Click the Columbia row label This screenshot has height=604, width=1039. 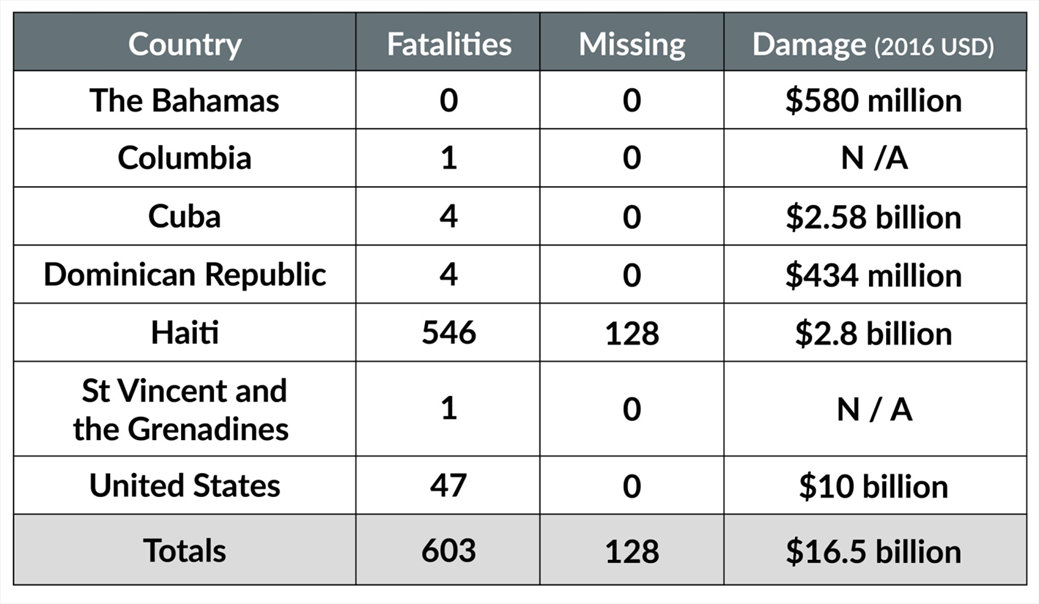click(x=185, y=158)
